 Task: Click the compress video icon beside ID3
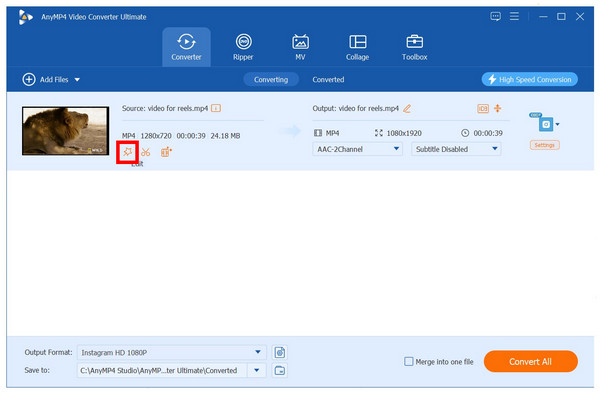pyautogui.click(x=497, y=108)
